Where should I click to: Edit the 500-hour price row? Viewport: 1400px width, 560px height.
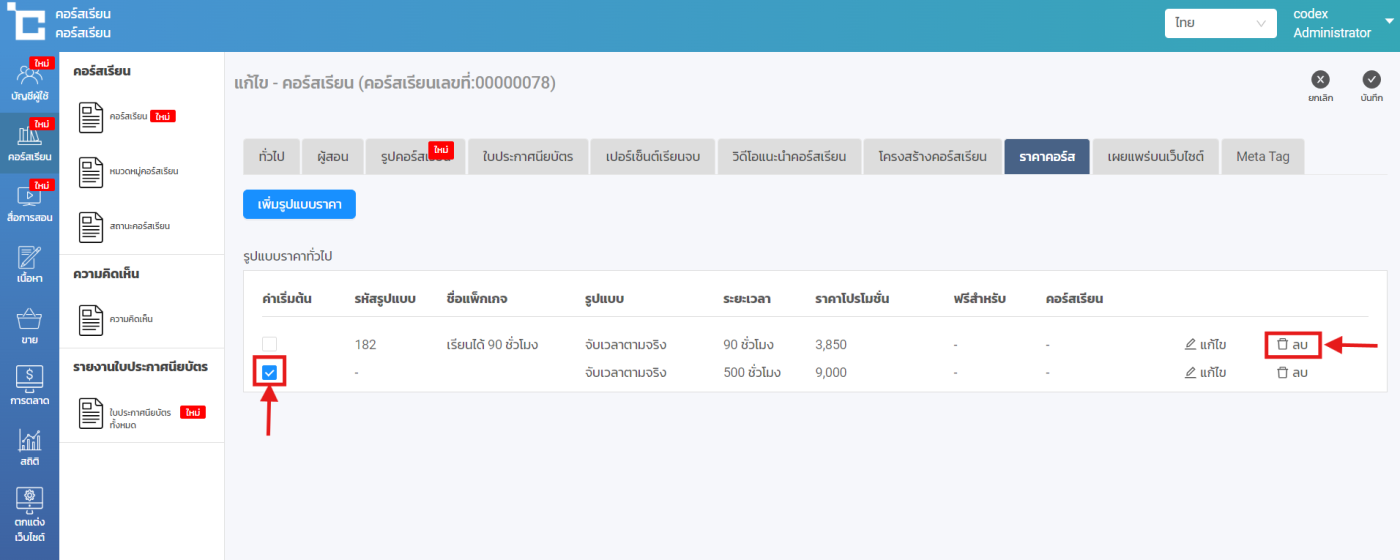pyautogui.click(x=1205, y=373)
